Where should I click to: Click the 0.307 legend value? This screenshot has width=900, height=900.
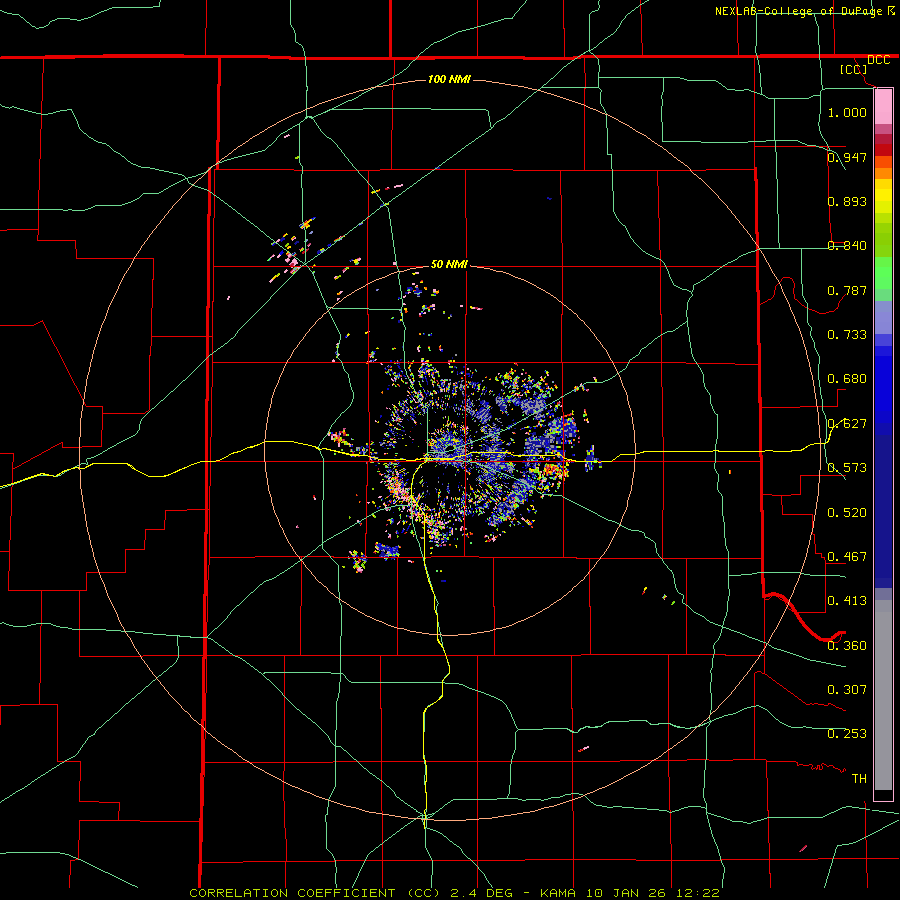click(x=847, y=689)
